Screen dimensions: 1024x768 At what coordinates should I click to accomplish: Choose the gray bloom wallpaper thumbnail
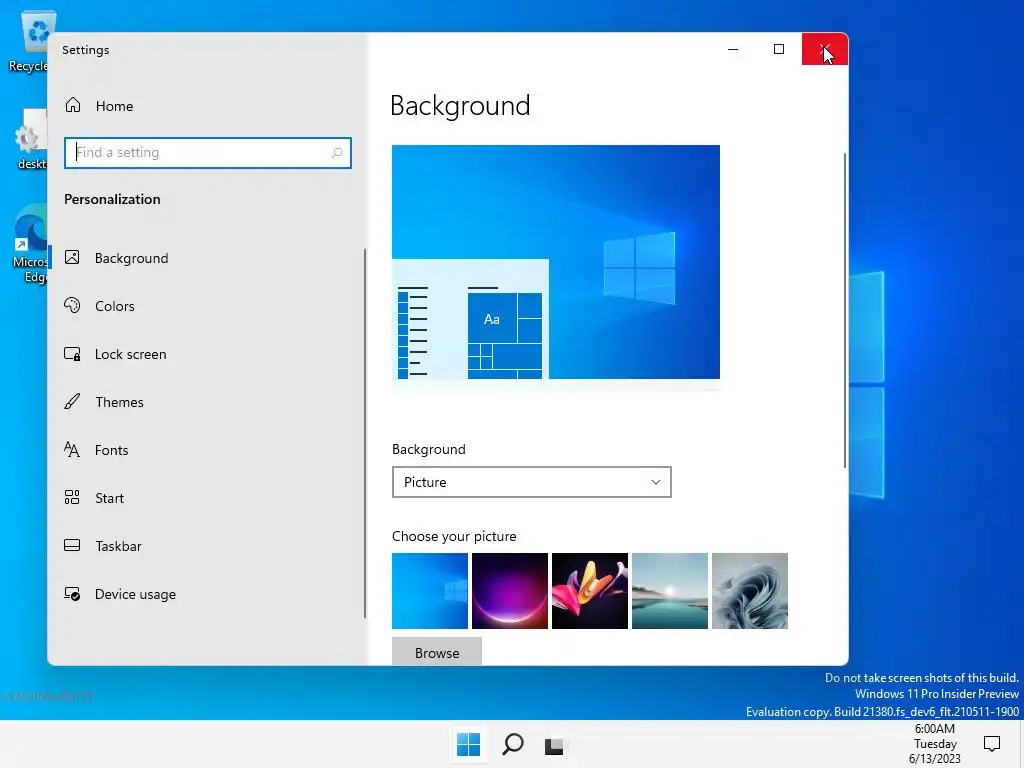pos(750,591)
